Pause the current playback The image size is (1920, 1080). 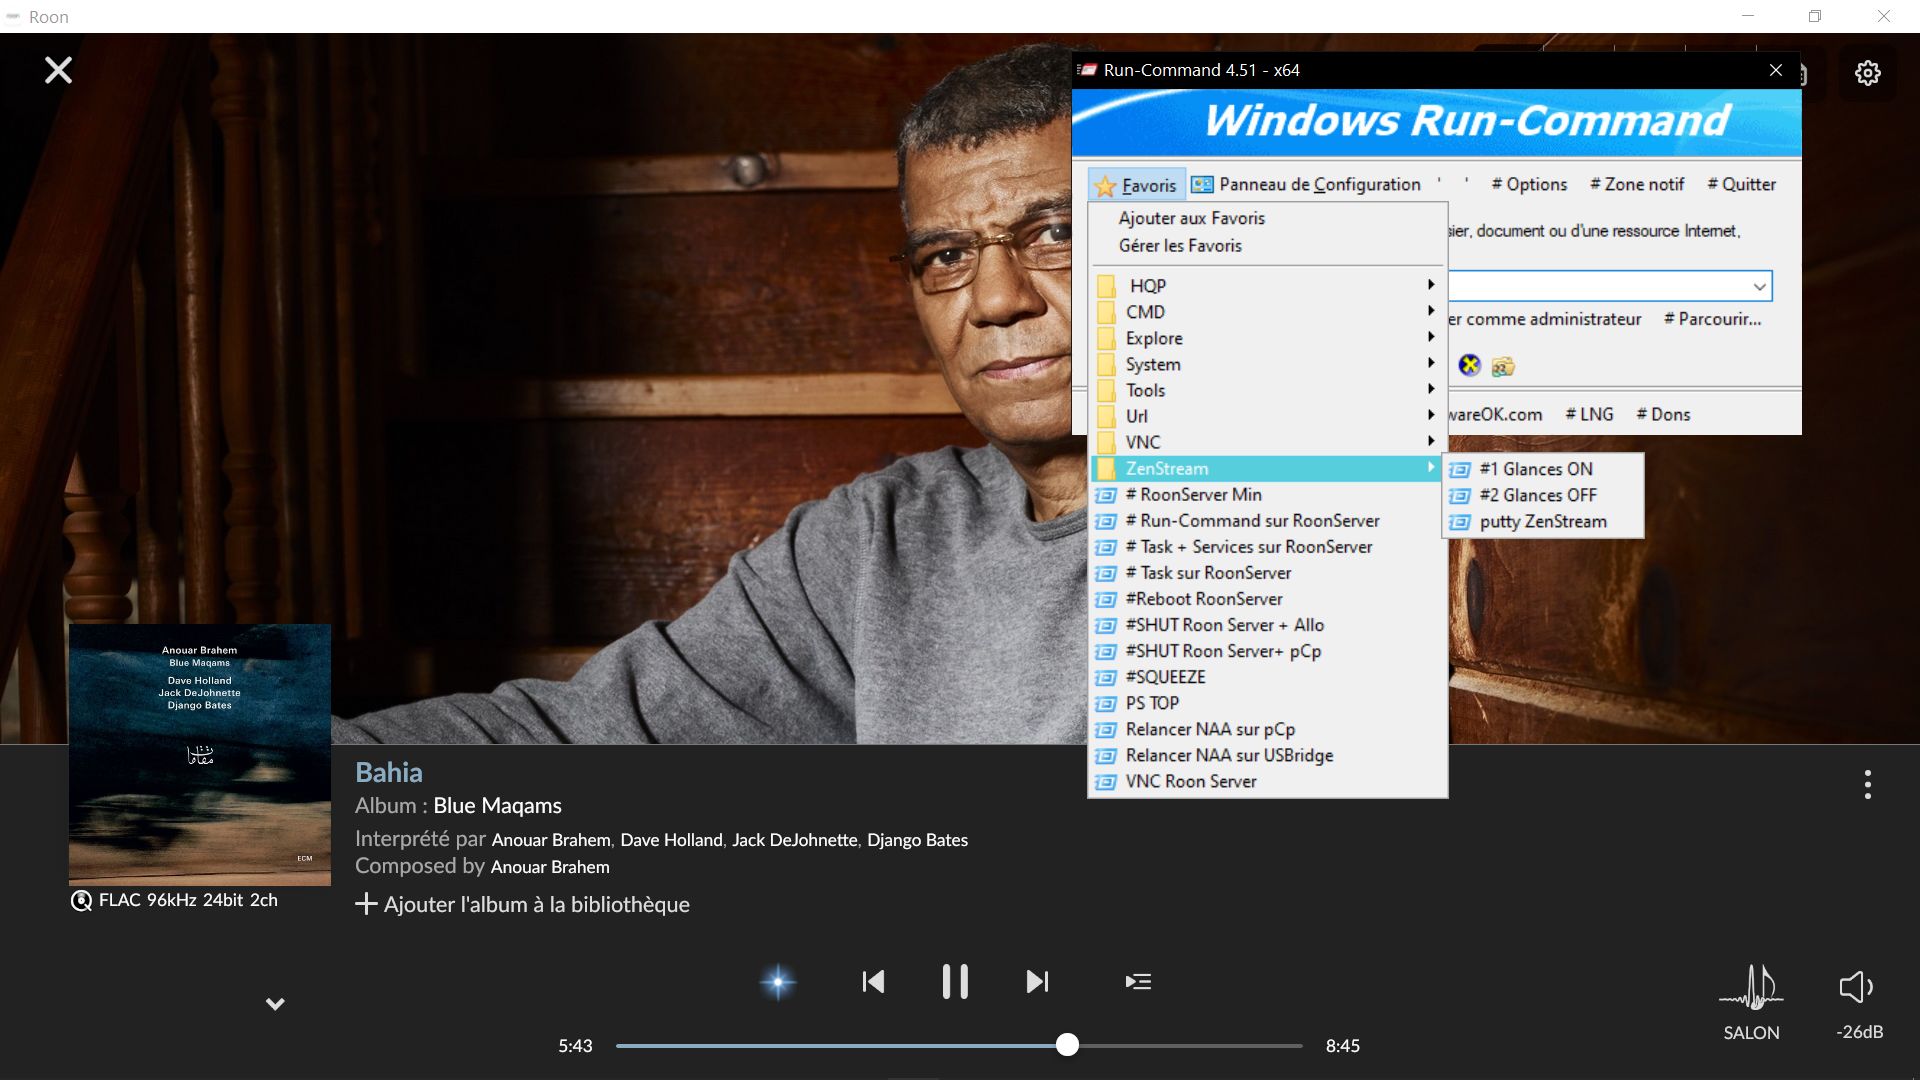click(955, 982)
